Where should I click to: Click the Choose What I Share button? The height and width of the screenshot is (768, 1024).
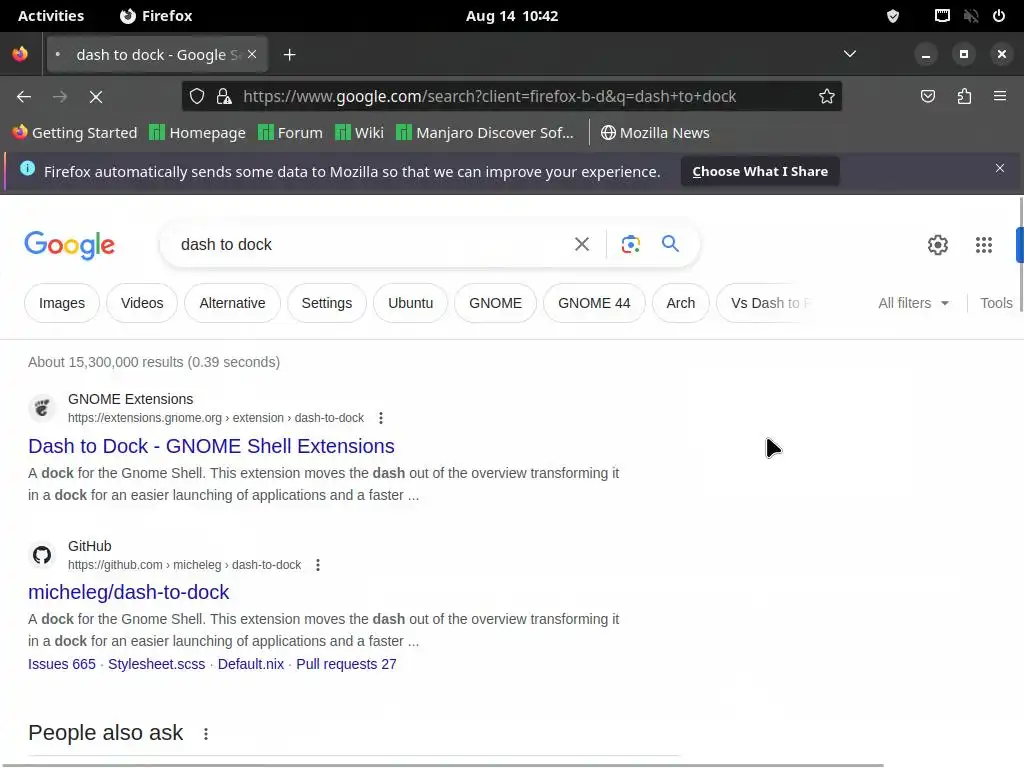click(x=760, y=171)
